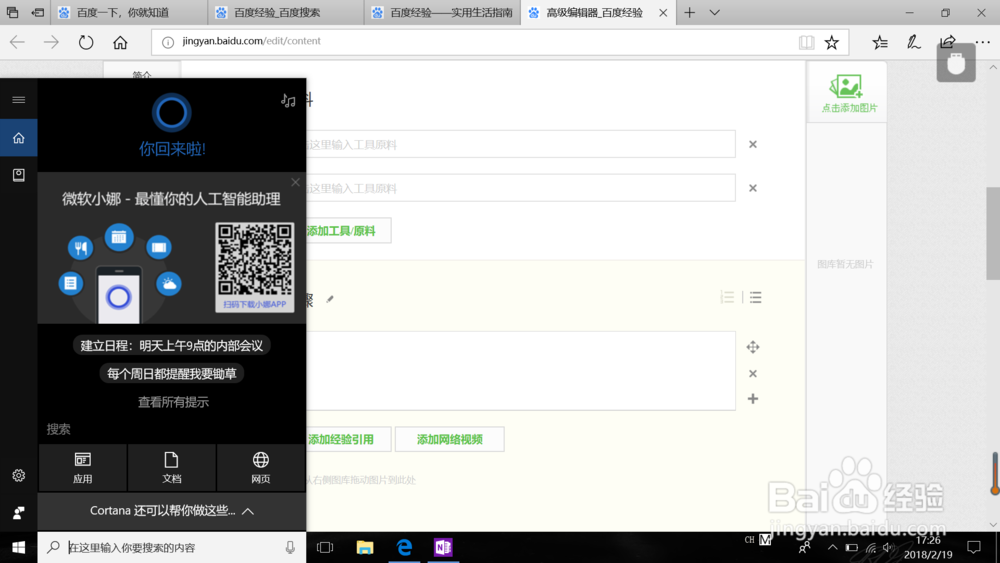Screen dimensions: 1000x563
Task: Refresh the page
Action: [x=86, y=42]
